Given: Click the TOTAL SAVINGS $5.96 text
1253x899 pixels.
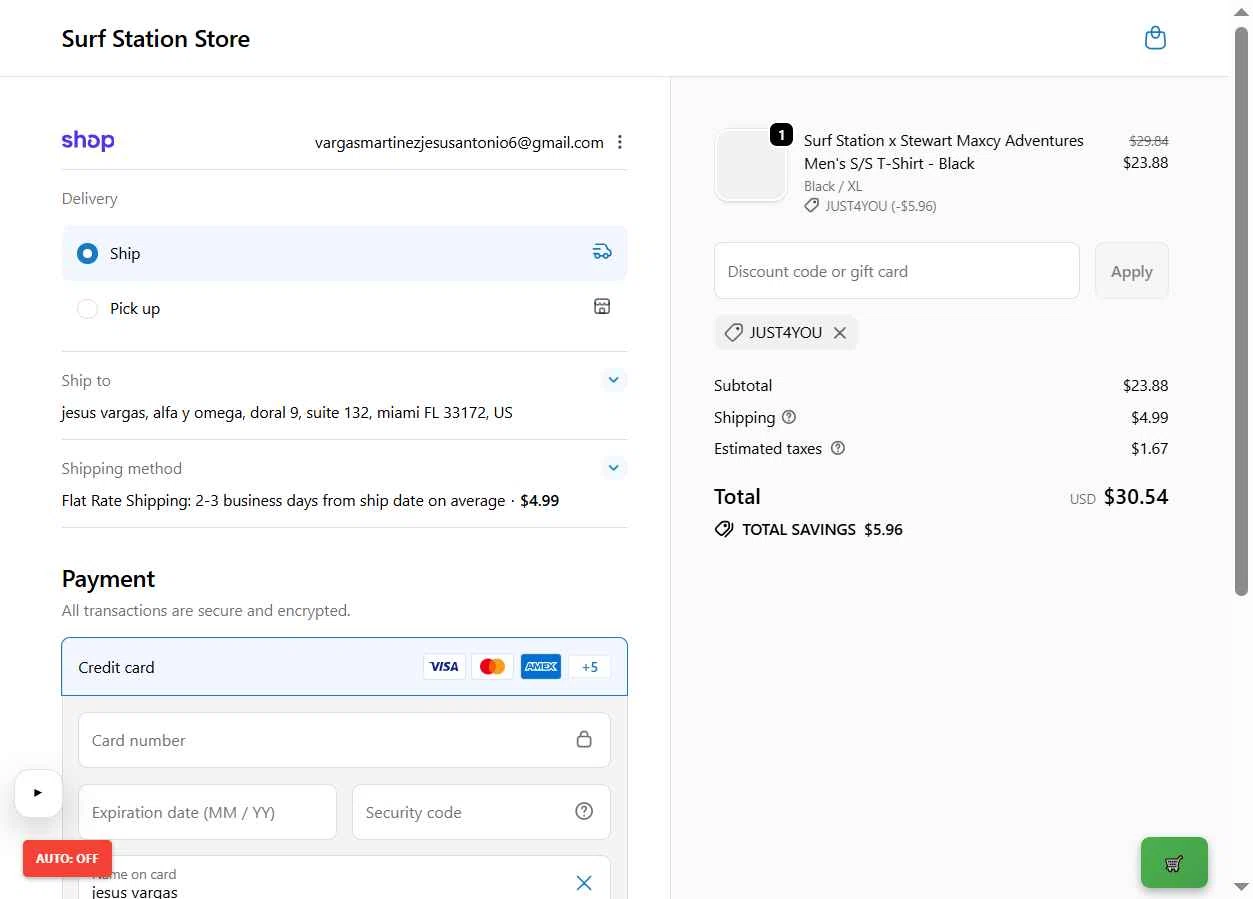Looking at the screenshot, I should 822,530.
